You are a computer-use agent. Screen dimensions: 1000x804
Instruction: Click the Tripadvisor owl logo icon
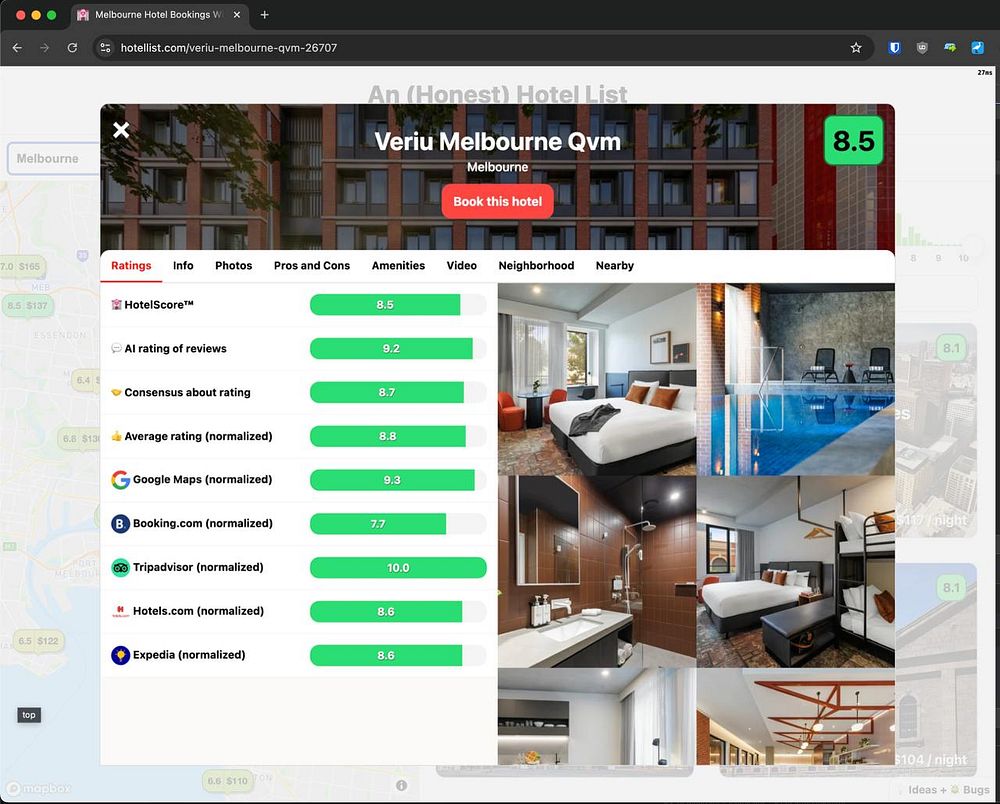click(121, 567)
